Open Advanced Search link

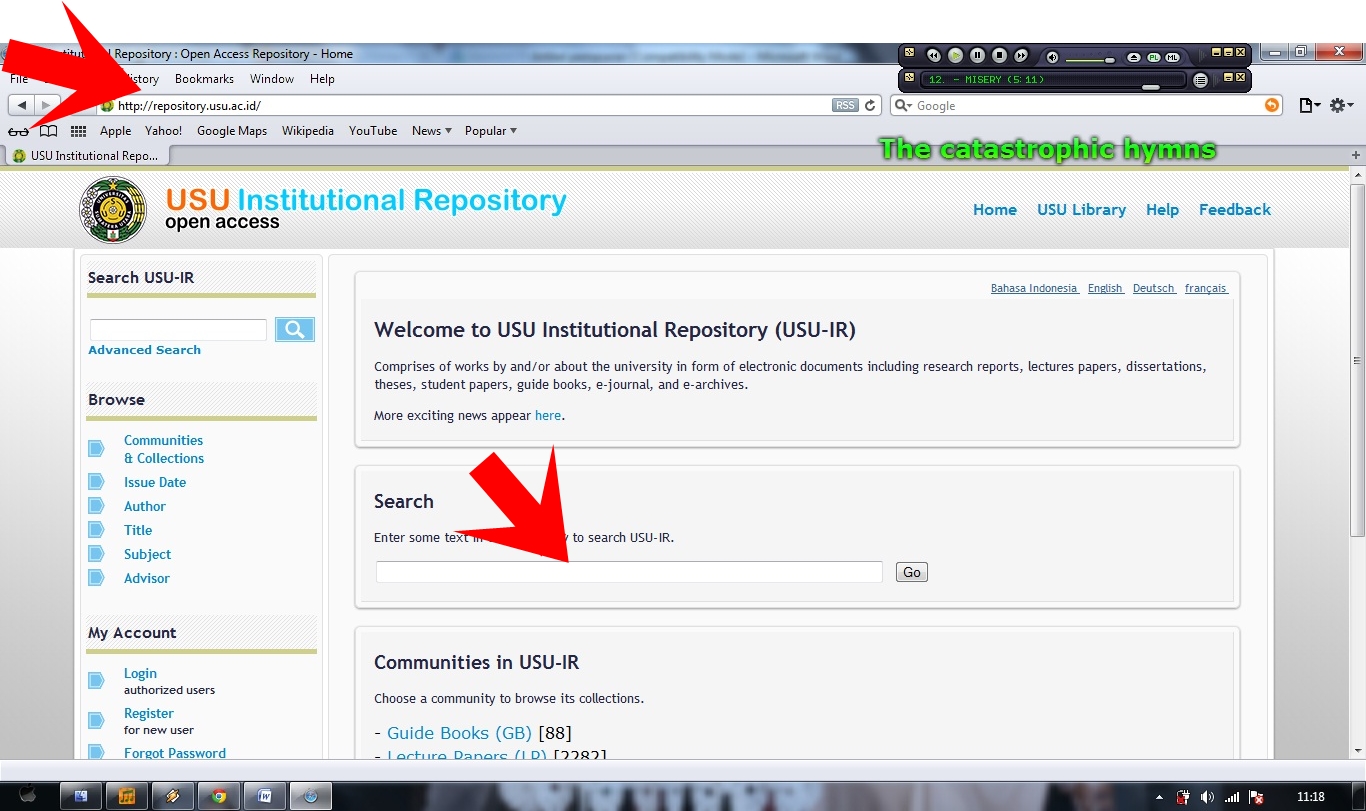pyautogui.click(x=144, y=350)
